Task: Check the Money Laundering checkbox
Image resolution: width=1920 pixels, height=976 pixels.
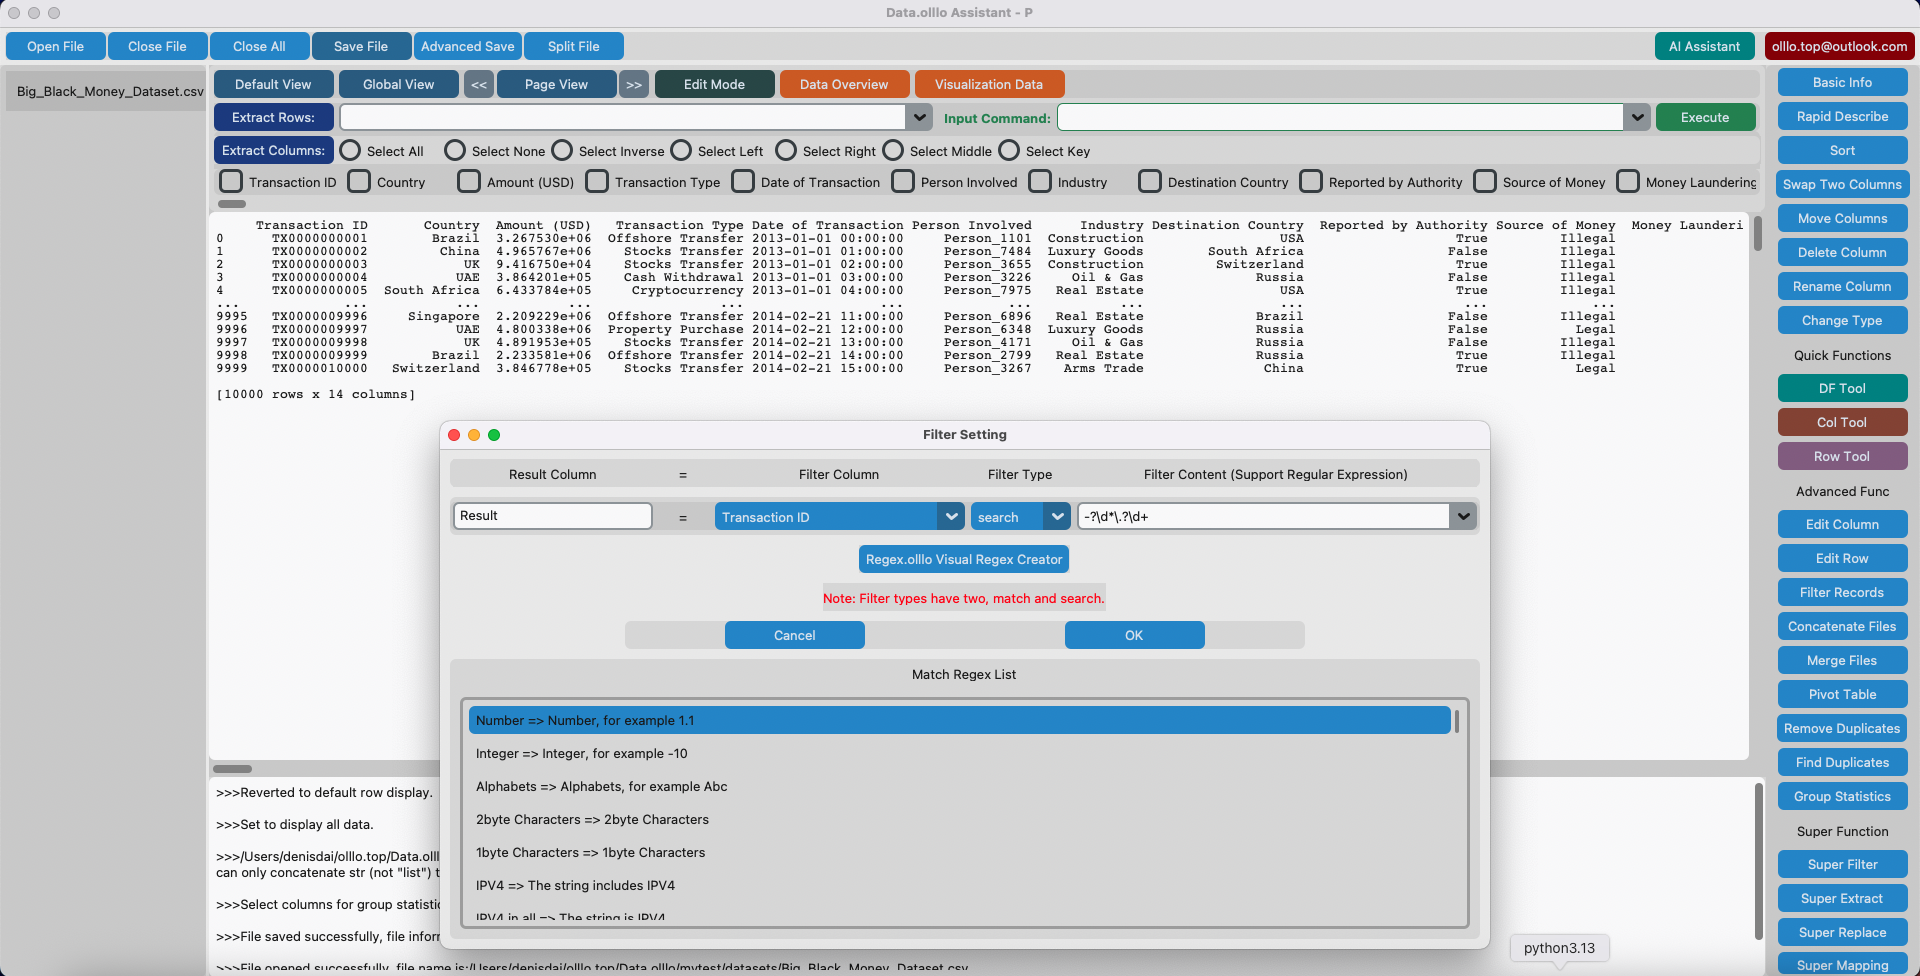Action: pos(1628,182)
